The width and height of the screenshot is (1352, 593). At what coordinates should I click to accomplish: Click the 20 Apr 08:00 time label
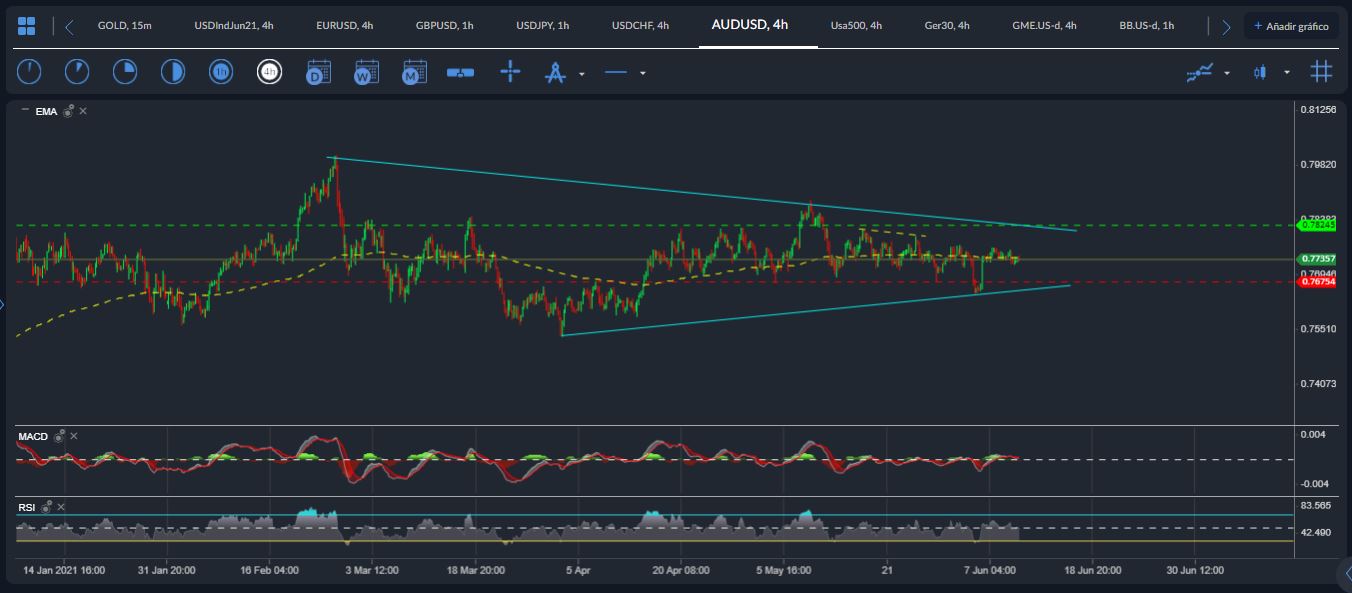click(x=681, y=570)
